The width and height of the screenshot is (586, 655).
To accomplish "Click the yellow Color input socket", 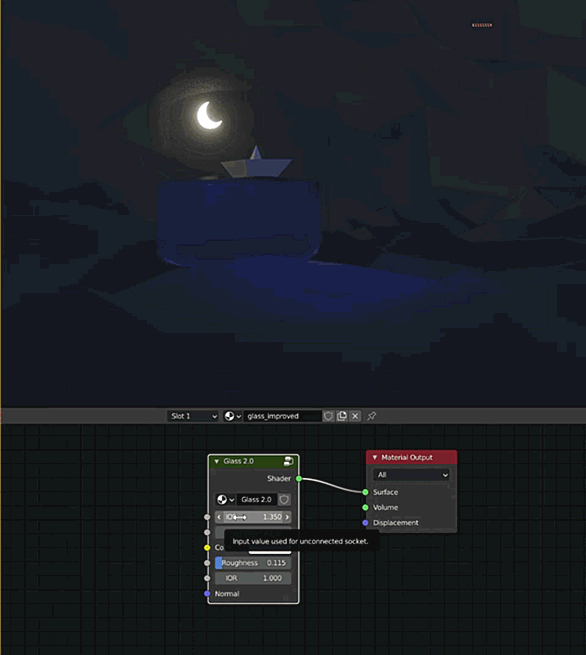I will (207, 548).
